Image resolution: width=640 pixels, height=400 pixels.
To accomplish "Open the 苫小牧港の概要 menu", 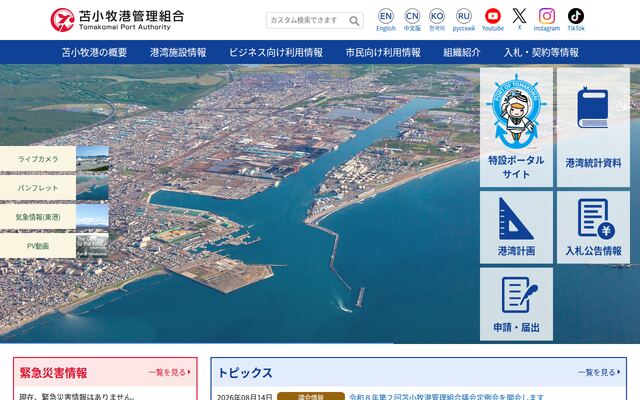I will pos(94,52).
